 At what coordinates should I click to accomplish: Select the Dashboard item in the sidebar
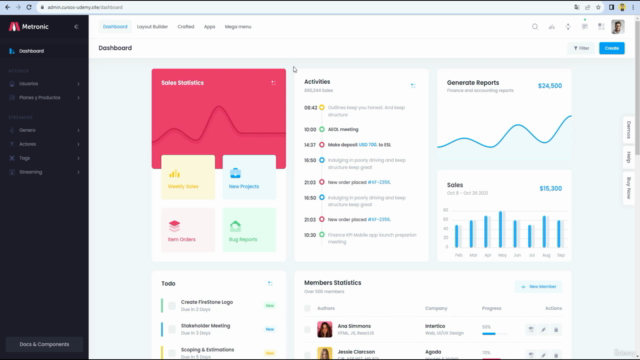coord(44,51)
